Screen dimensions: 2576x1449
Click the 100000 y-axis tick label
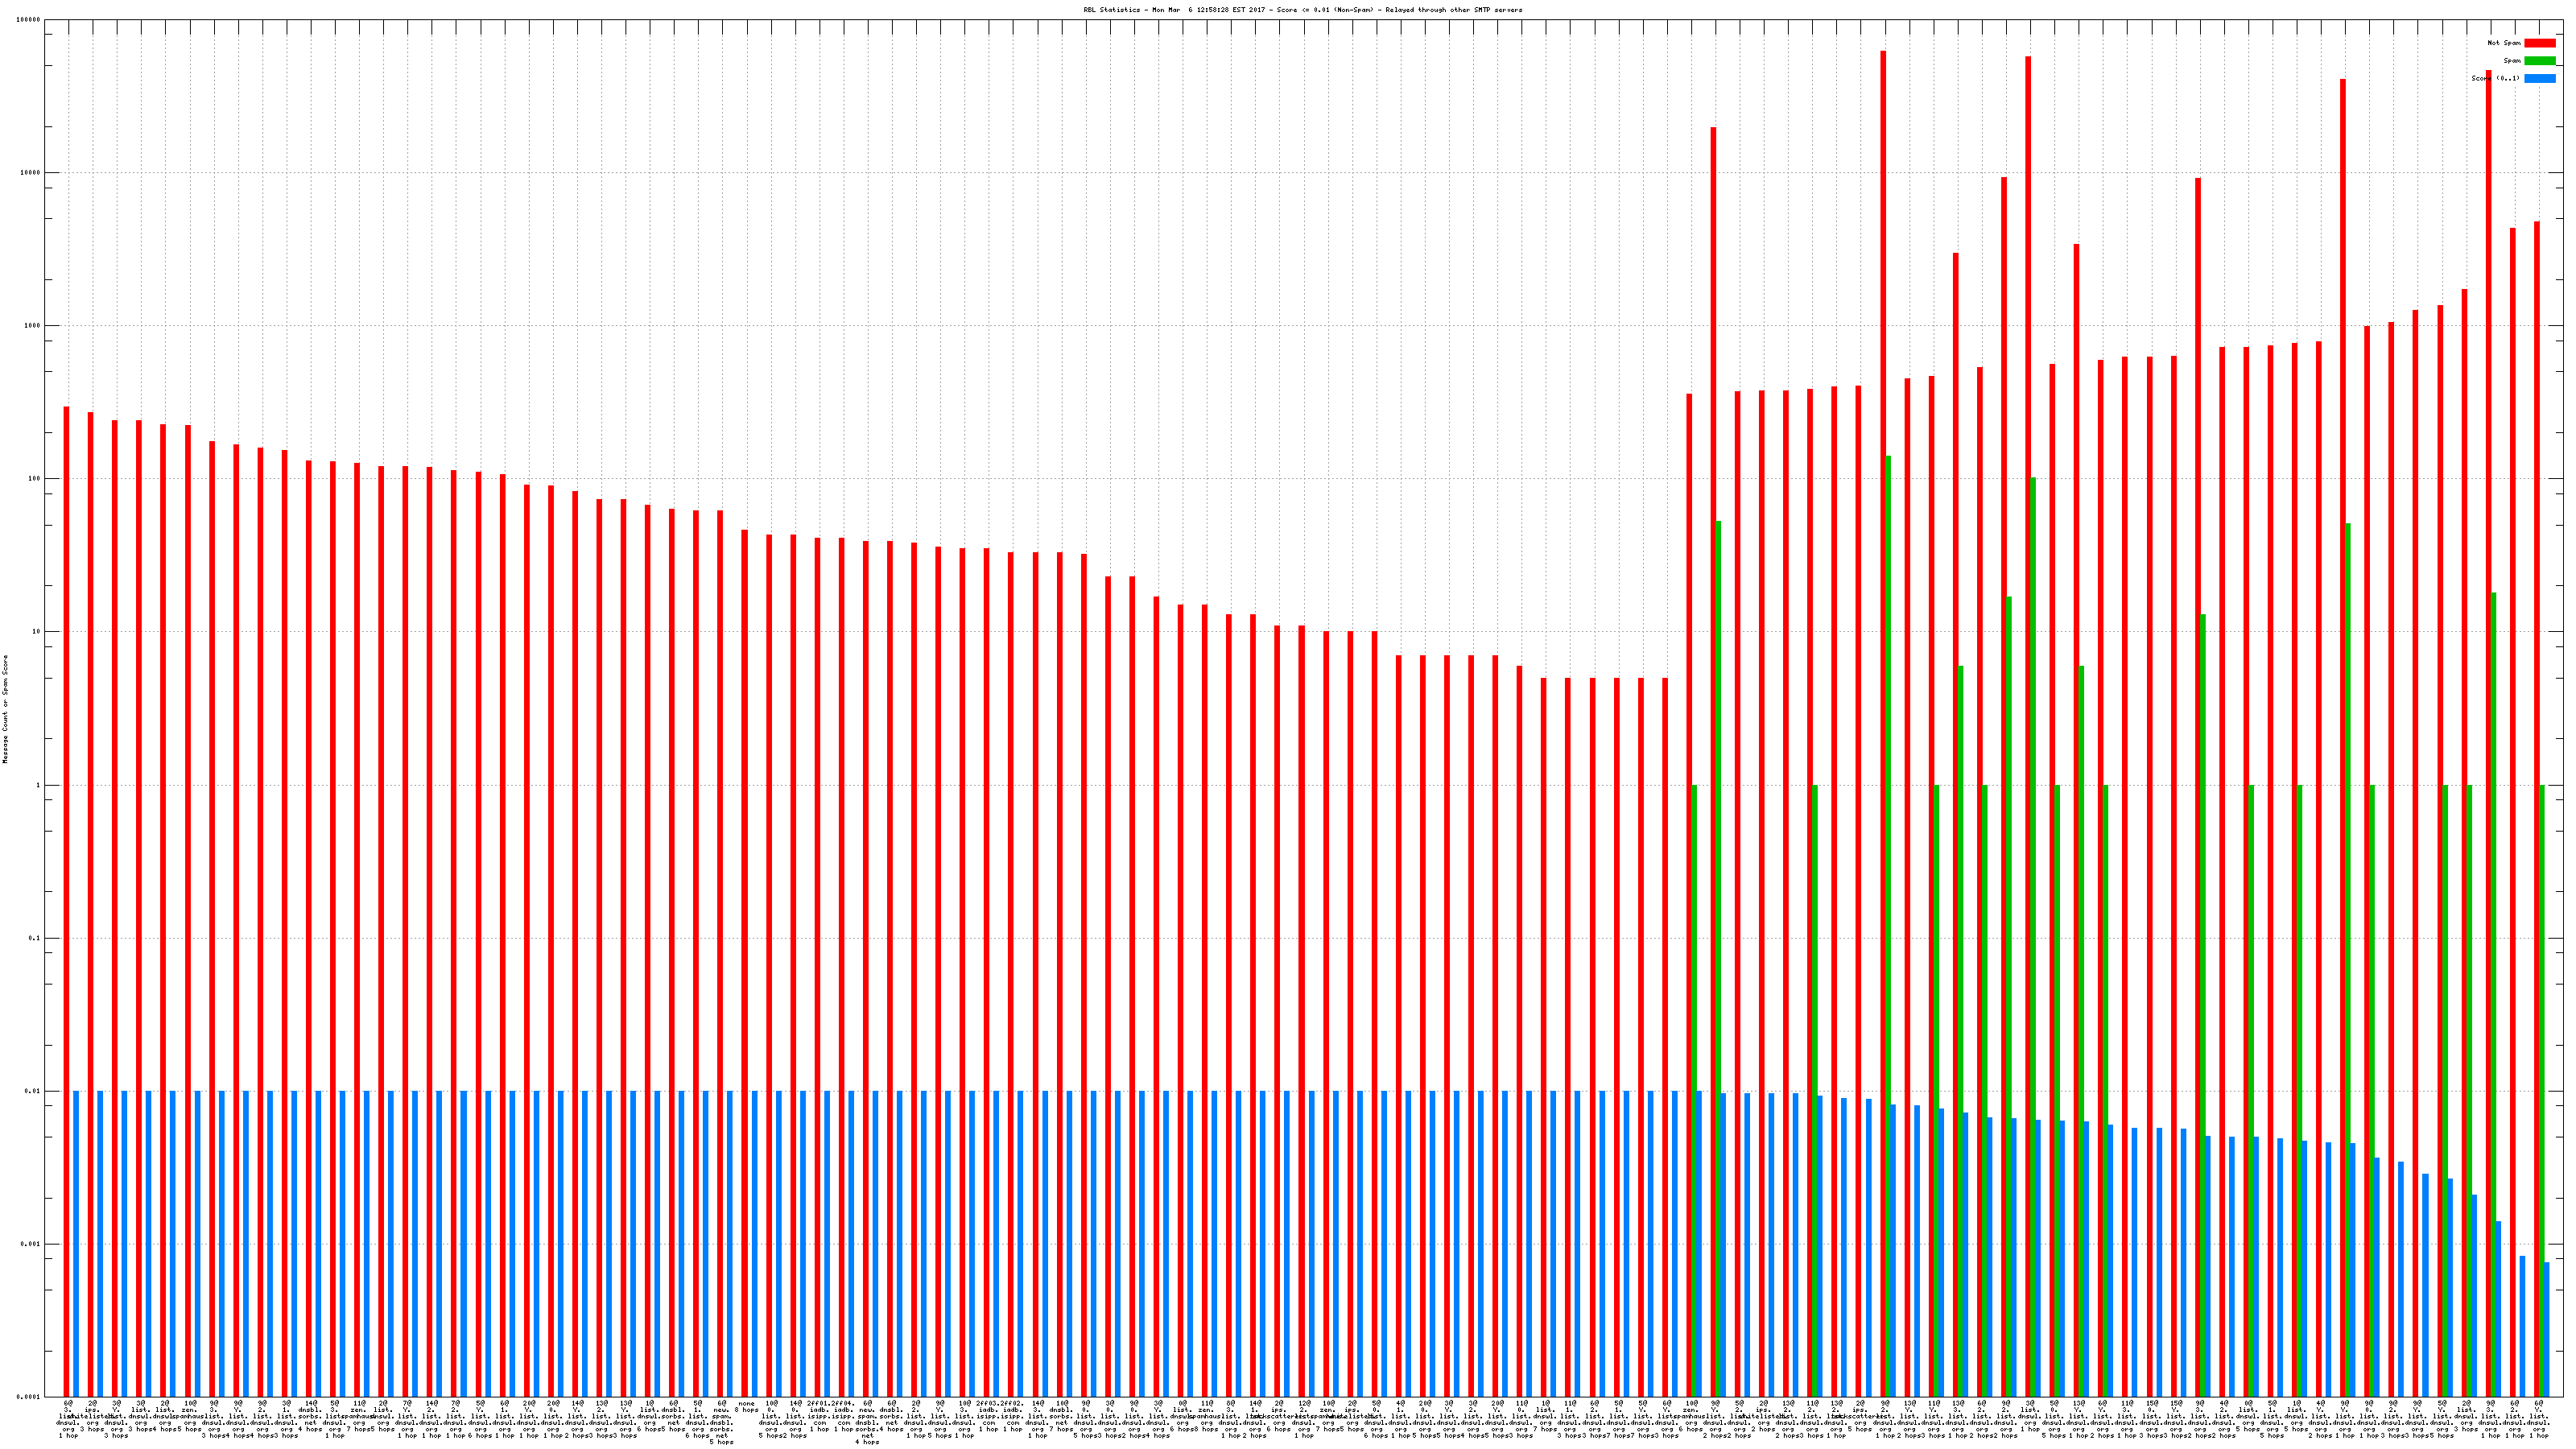coord(30,20)
